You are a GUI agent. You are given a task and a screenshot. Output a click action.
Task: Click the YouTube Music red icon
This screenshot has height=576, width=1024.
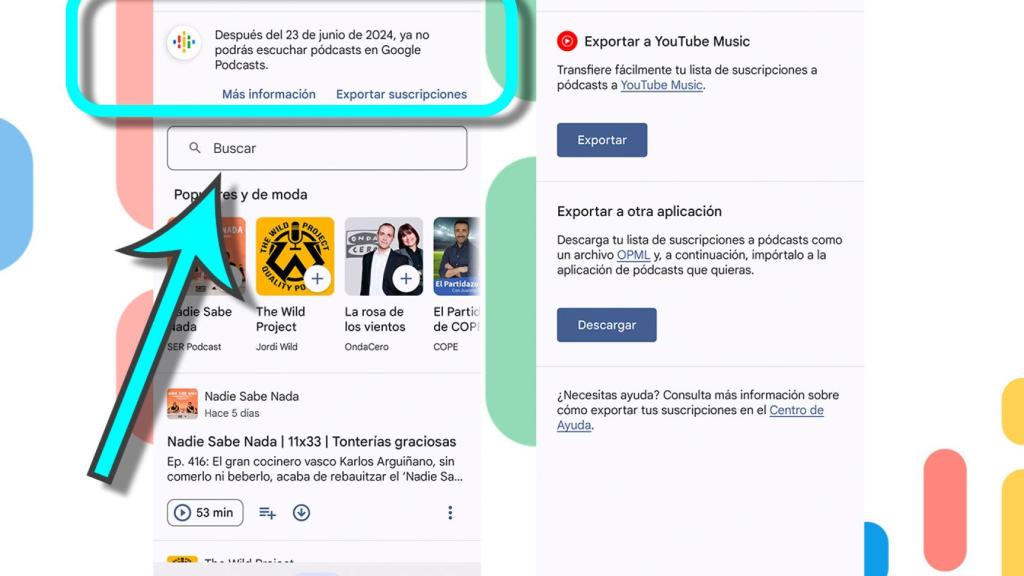(x=567, y=41)
